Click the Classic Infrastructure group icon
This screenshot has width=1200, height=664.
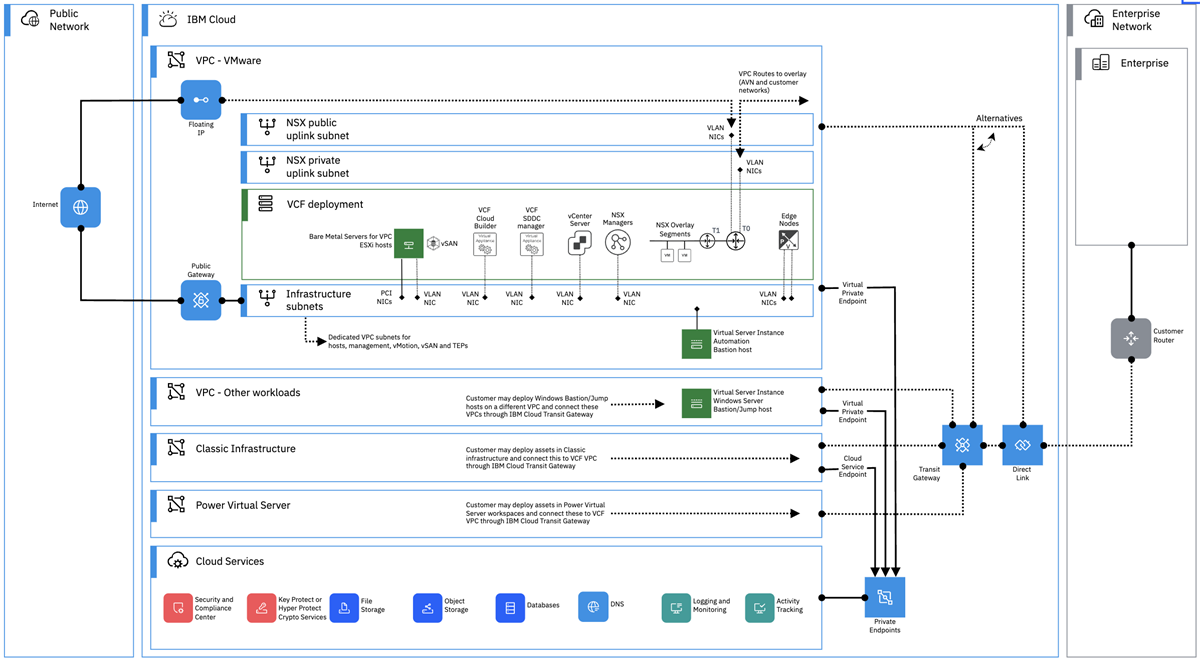pos(177,449)
